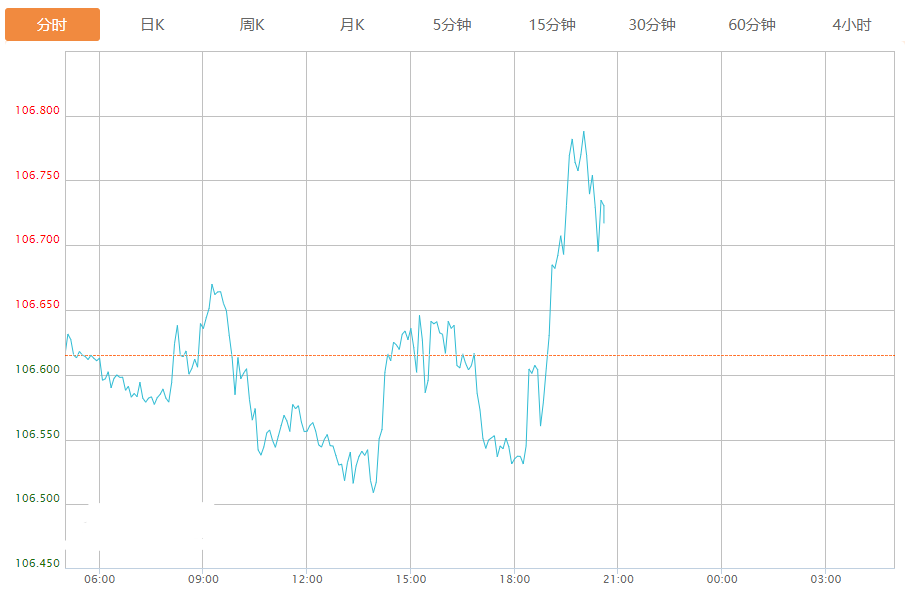Select the 分时 tab

tap(52, 25)
